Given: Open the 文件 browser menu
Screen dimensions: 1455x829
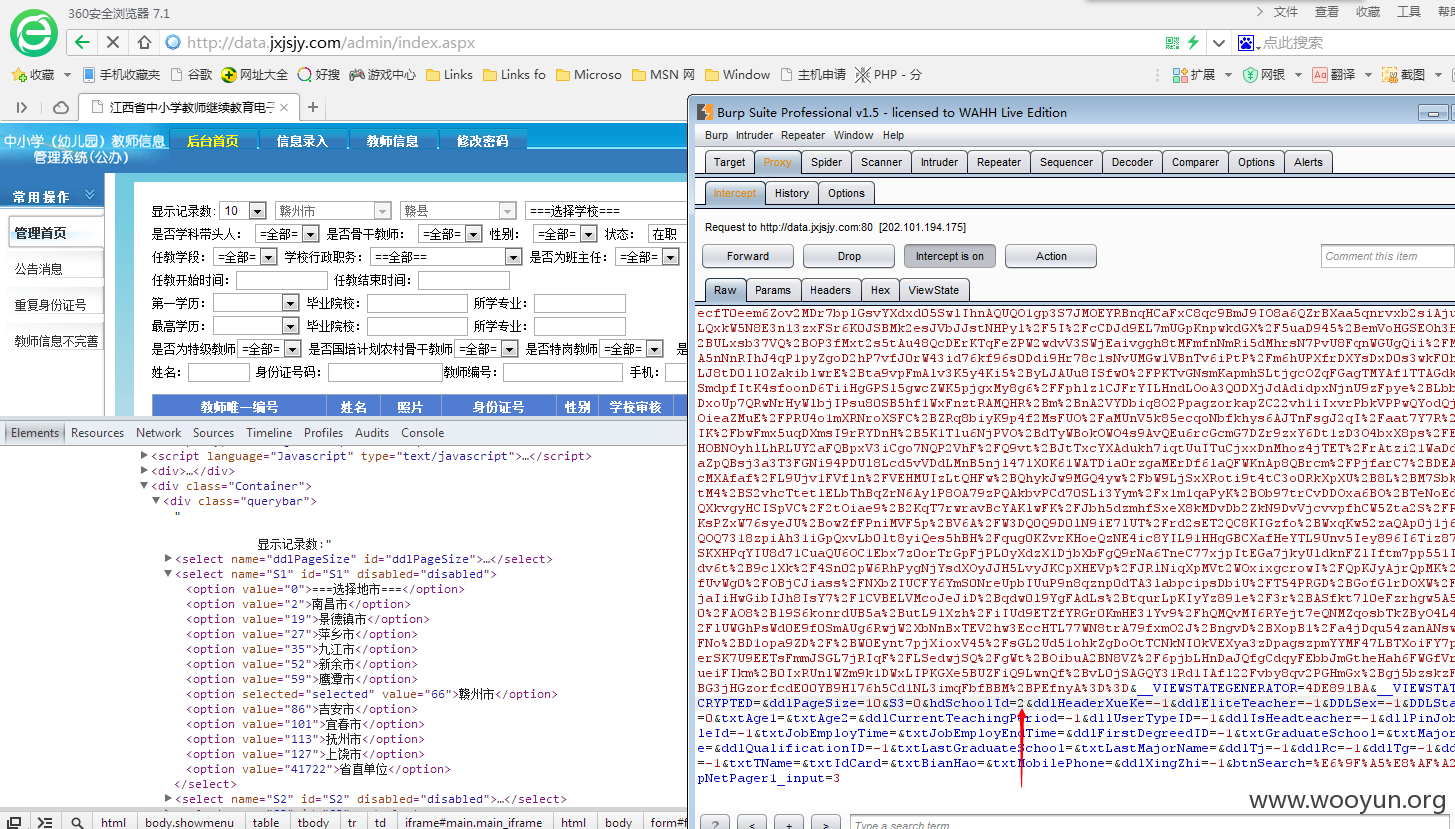Looking at the screenshot, I should coord(1286,12).
